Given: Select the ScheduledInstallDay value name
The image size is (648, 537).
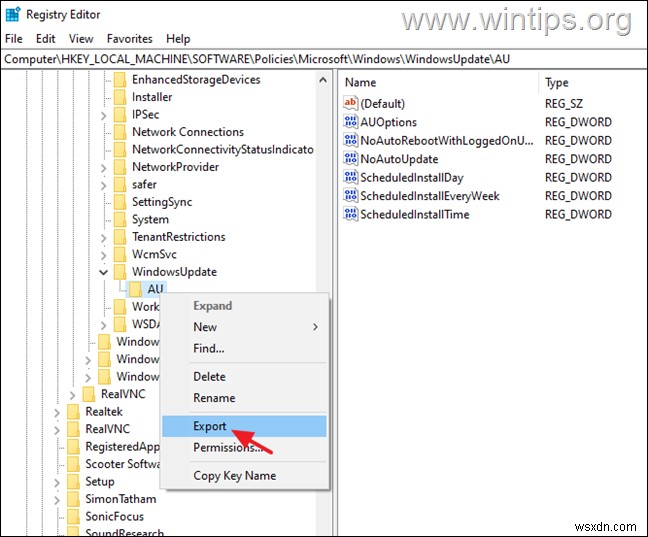Looking at the screenshot, I should 412,178.
